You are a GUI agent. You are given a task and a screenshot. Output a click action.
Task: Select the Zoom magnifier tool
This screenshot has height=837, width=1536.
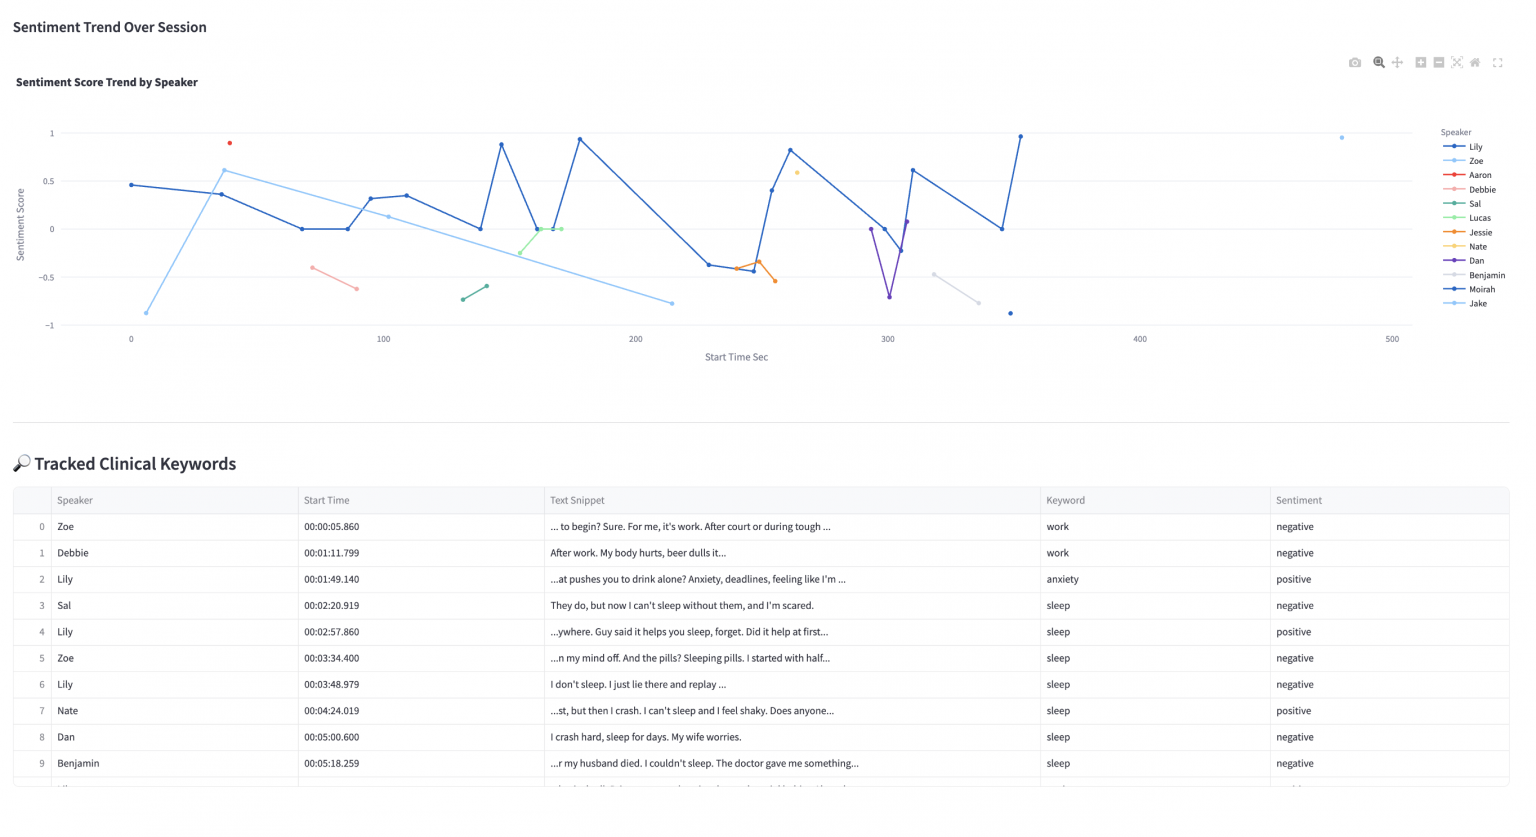click(1379, 63)
